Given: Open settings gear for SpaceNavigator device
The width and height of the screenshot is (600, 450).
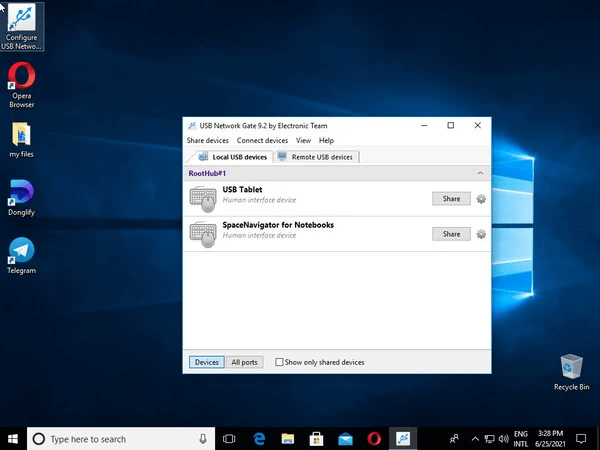Looking at the screenshot, I should coord(481,234).
